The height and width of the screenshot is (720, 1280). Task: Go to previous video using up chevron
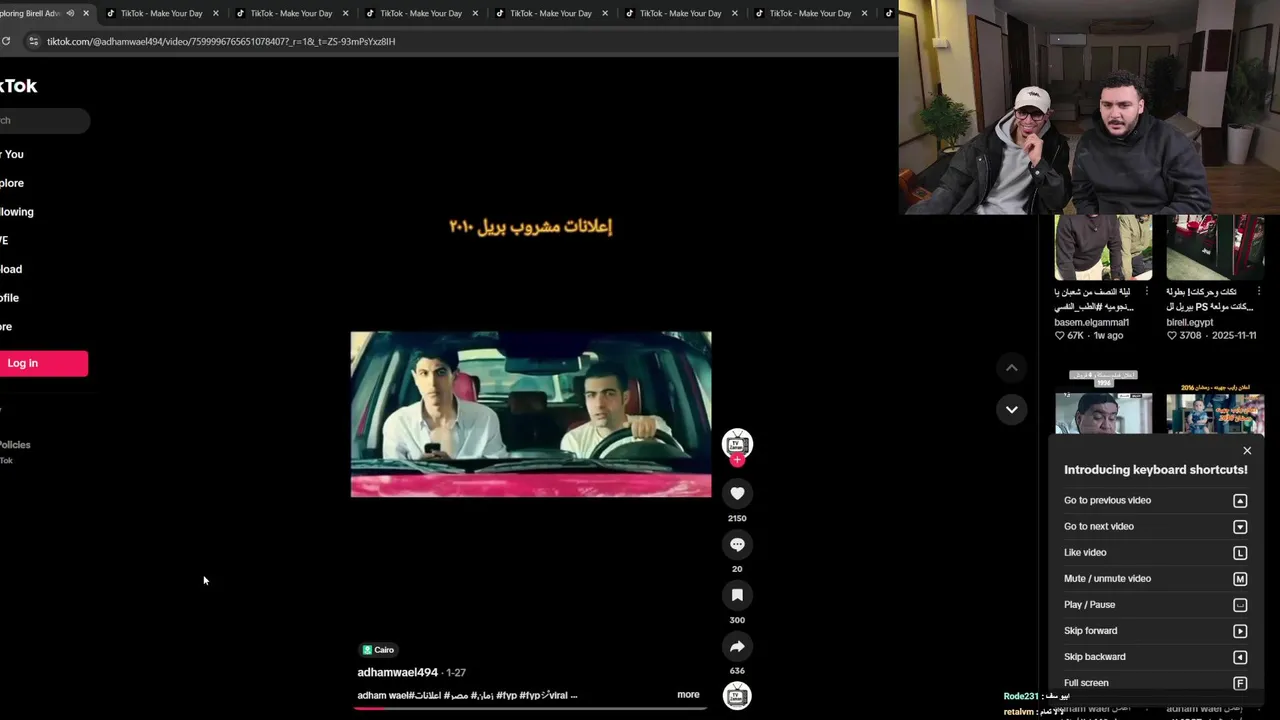(1011, 368)
